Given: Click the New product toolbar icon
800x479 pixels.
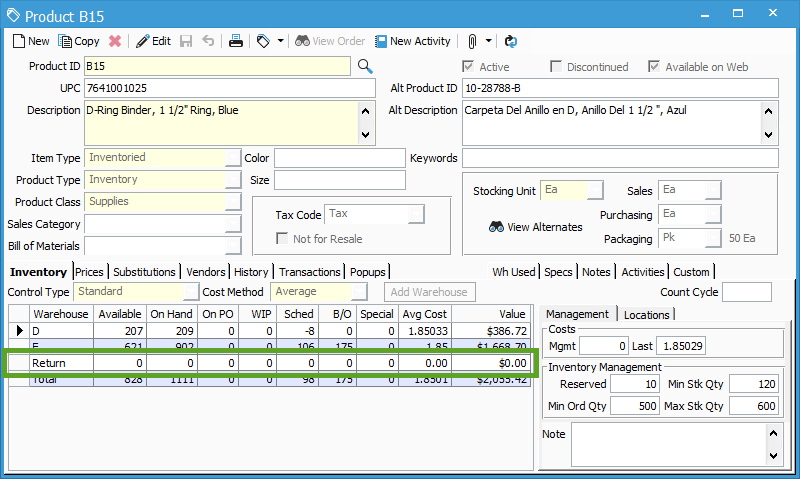Looking at the screenshot, I should coord(30,41).
